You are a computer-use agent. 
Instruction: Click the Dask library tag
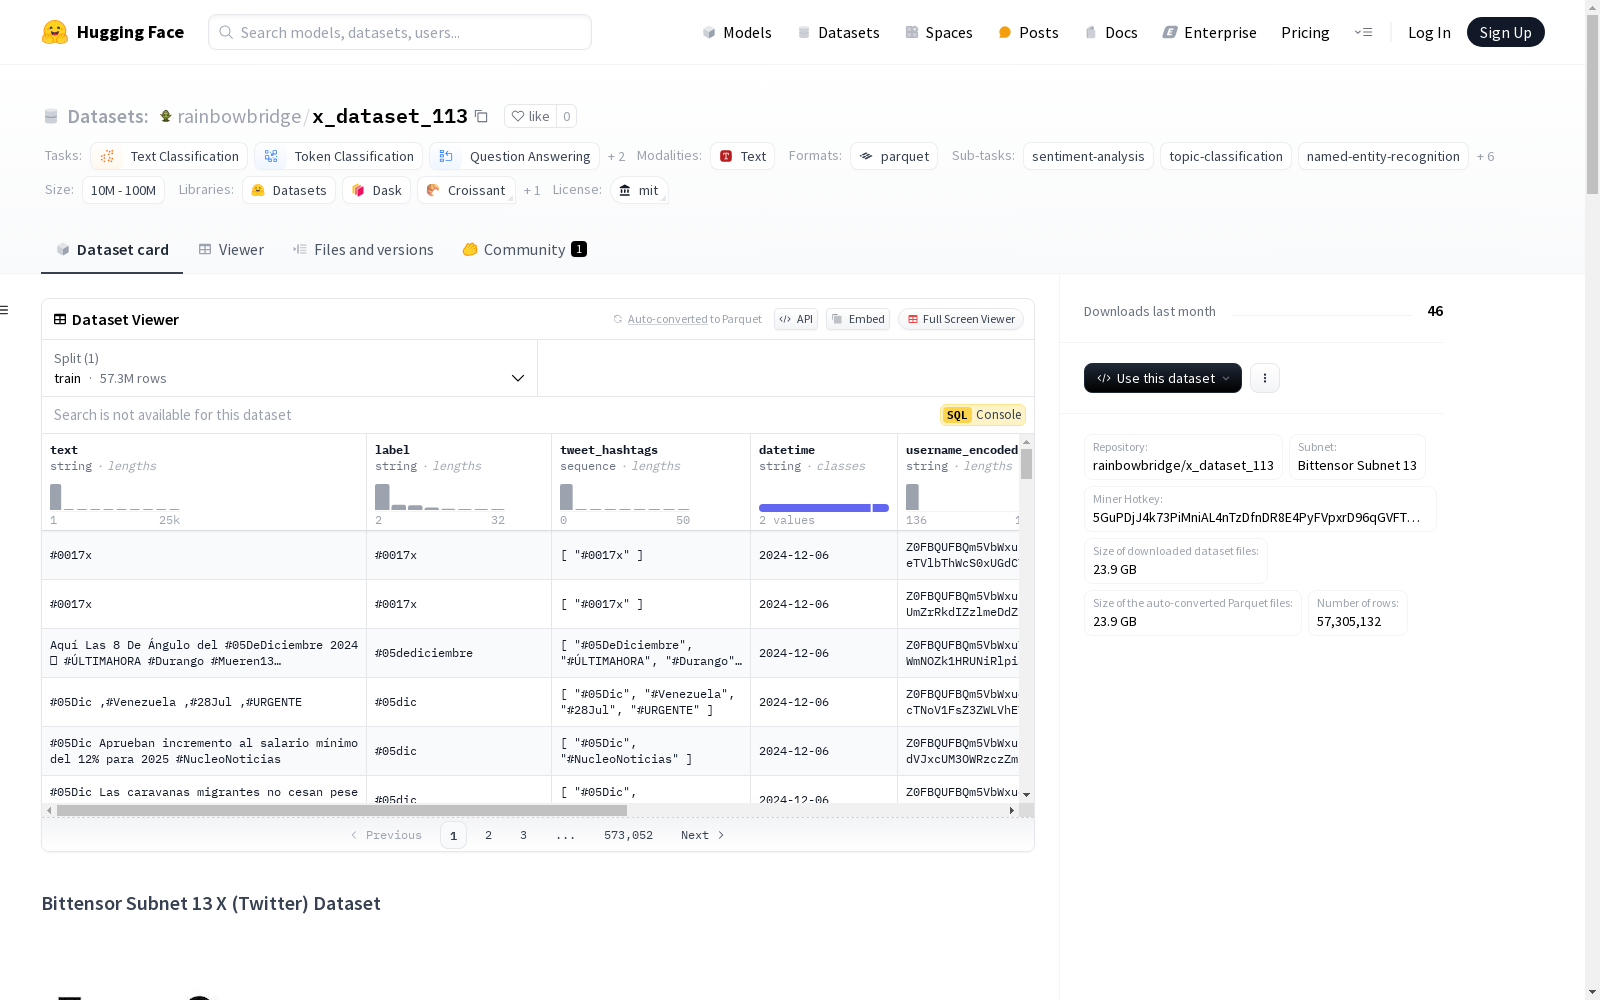coord(377,191)
